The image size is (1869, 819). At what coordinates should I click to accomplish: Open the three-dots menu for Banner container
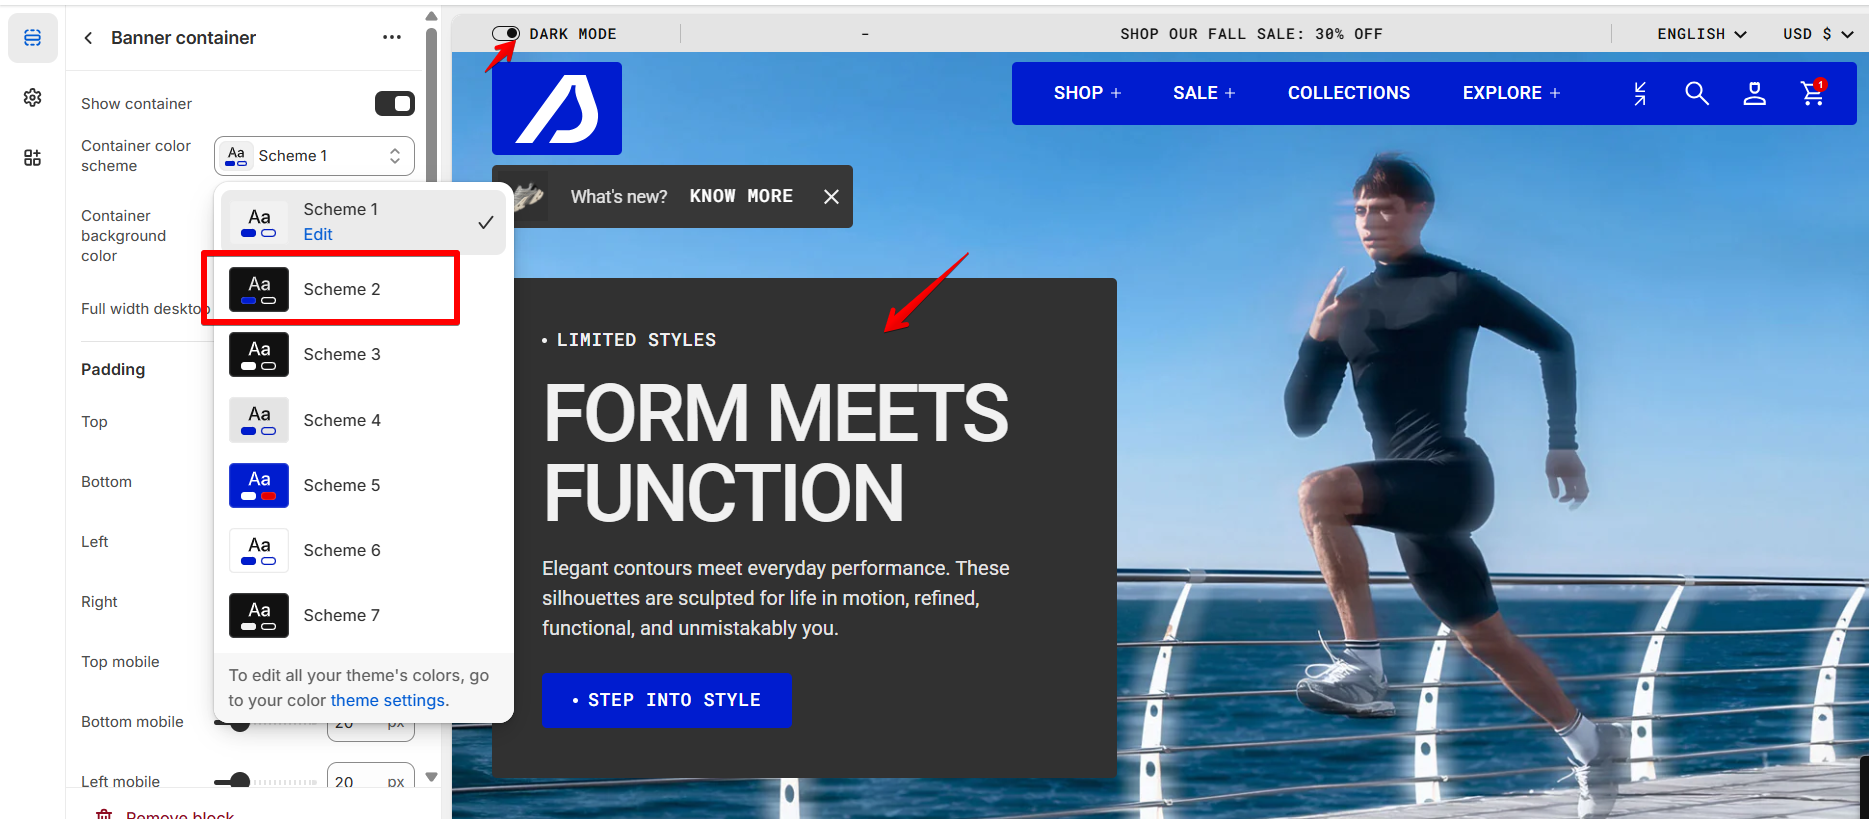[392, 38]
